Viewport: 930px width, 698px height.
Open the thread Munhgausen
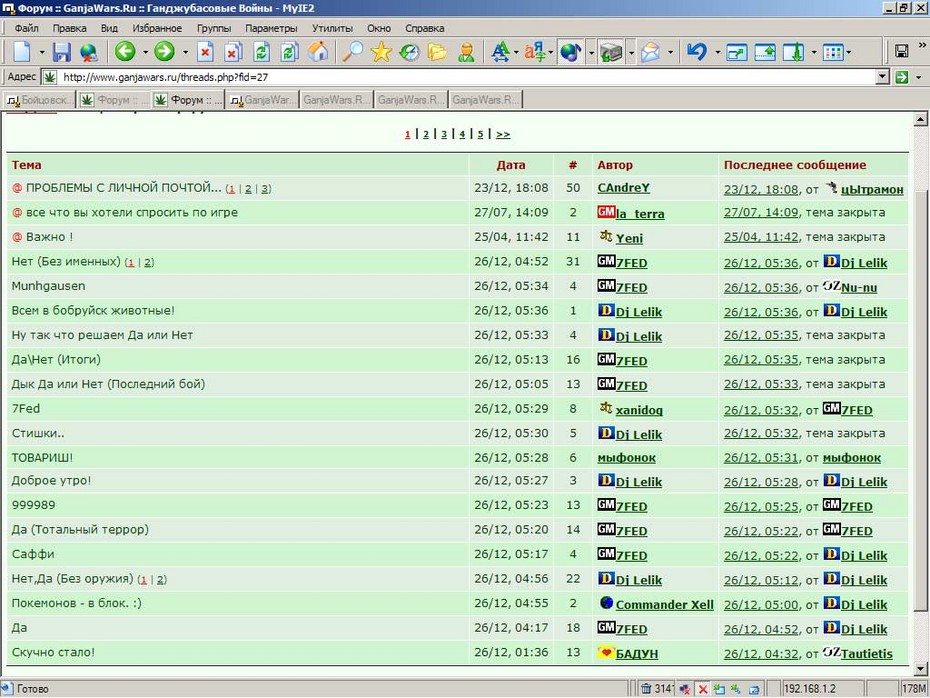[x=49, y=286]
